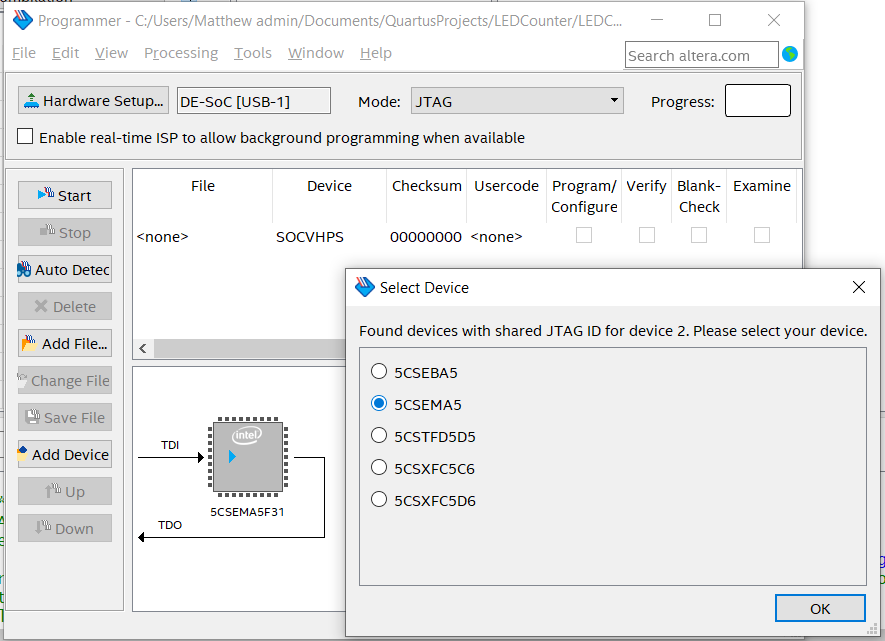
Task: Click the Add Device button
Action: pos(65,454)
